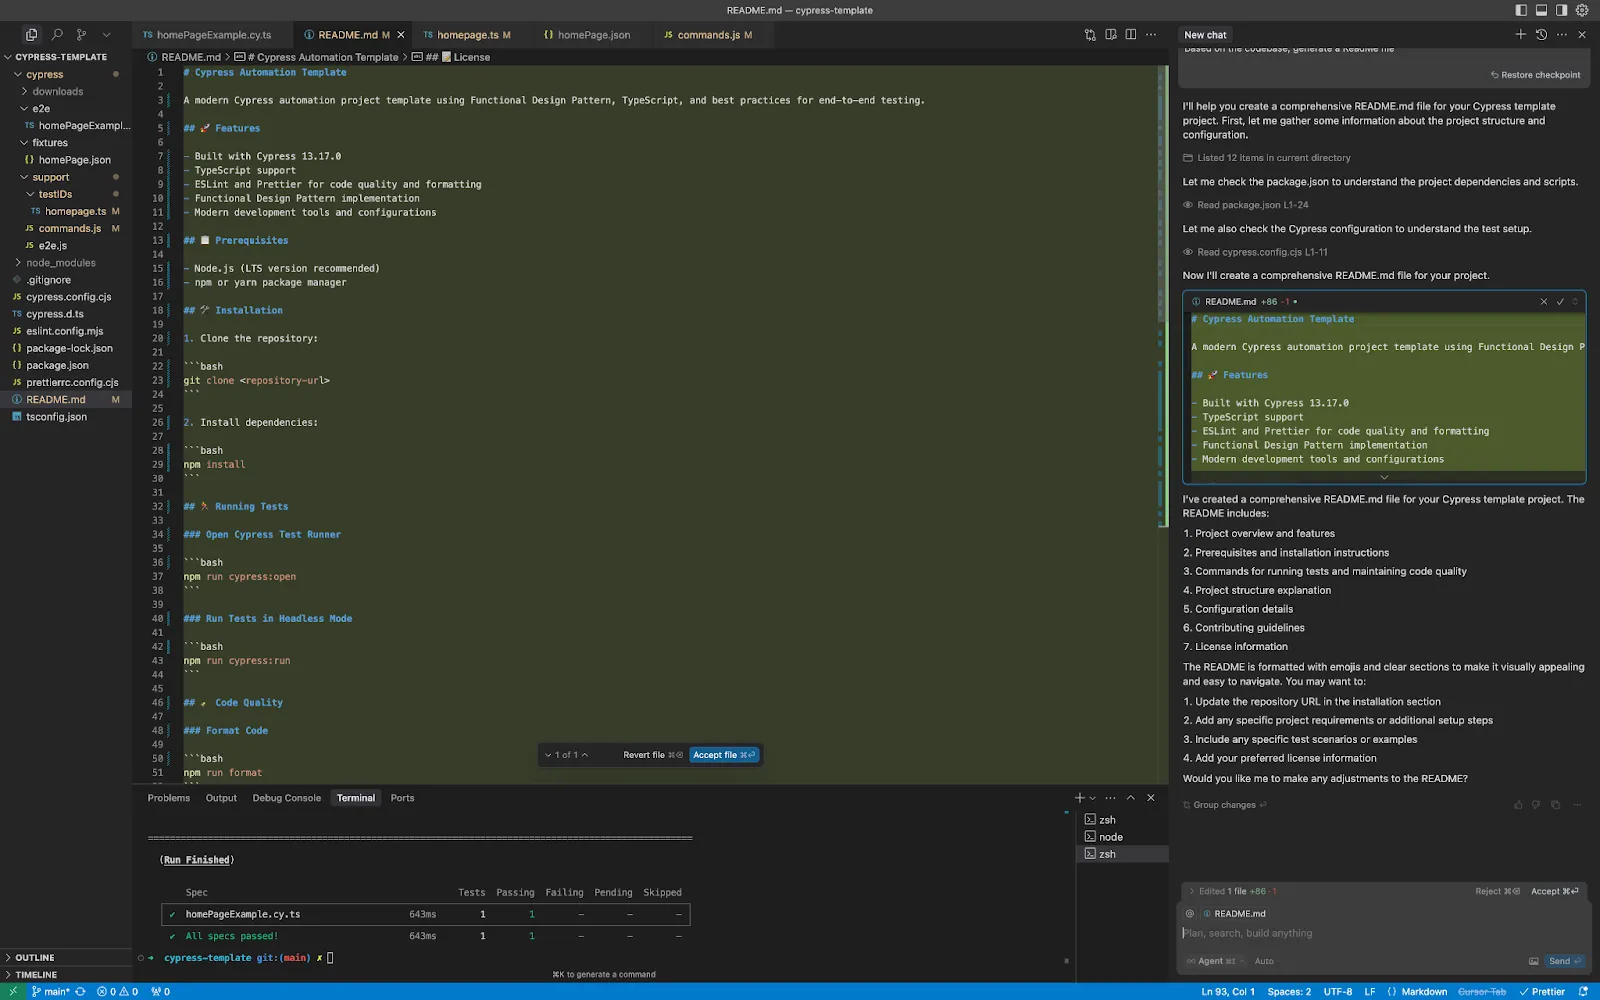Expand the TIMELINE section
The height and width of the screenshot is (1000, 1600).
[x=66, y=975]
